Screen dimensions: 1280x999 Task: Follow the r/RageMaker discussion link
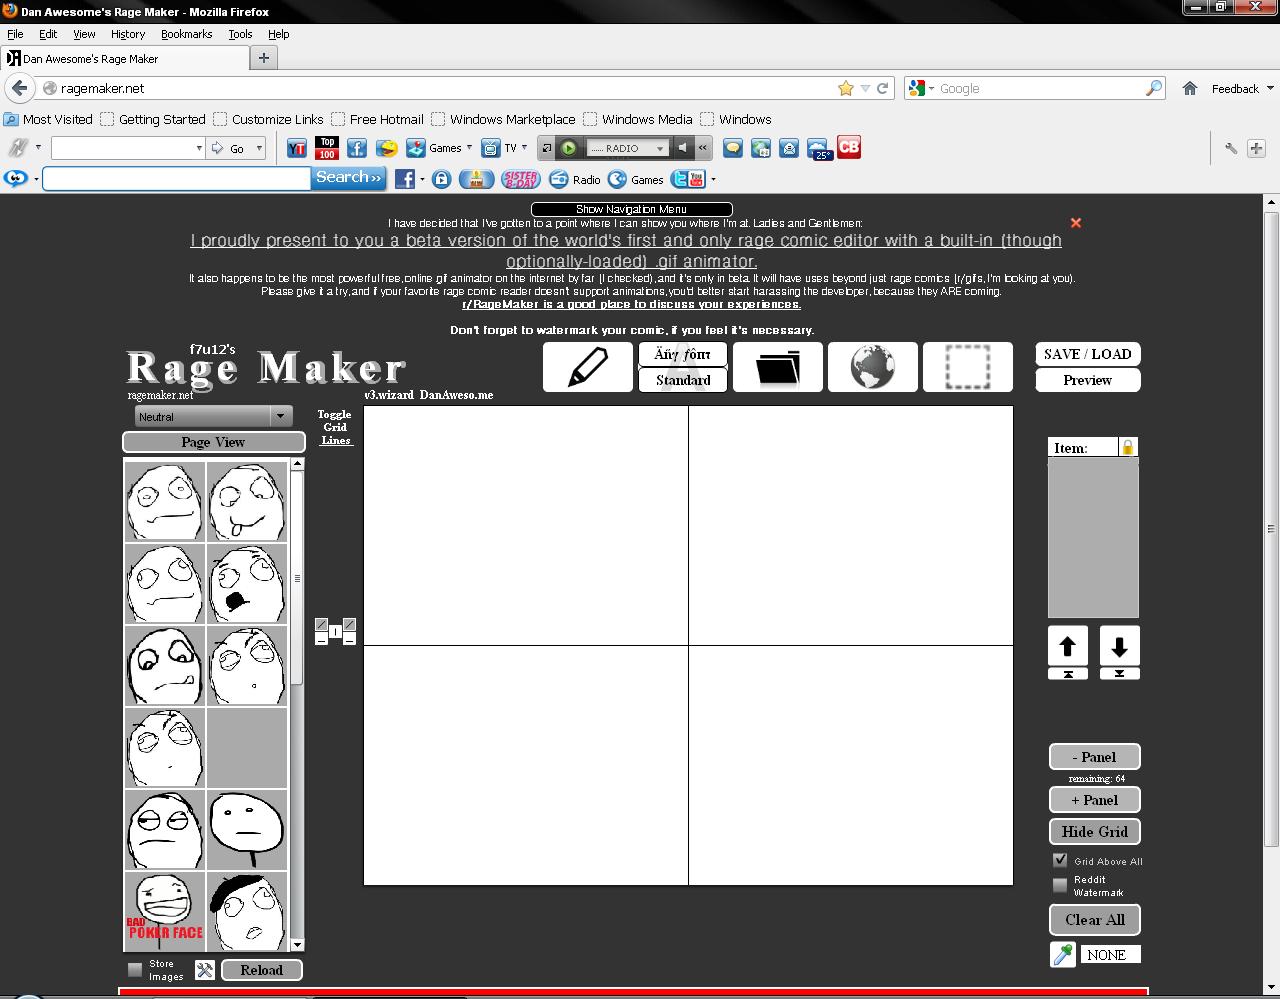[630, 304]
